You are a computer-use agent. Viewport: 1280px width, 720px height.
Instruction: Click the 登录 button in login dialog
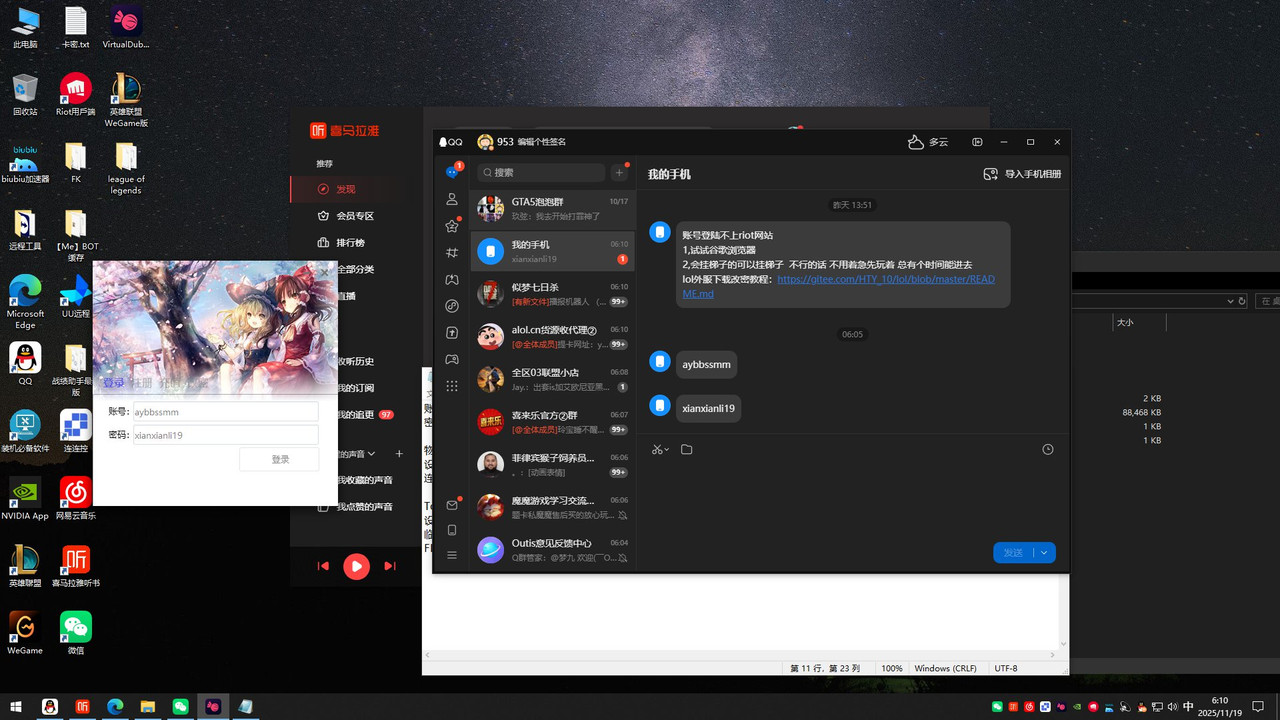pos(280,459)
